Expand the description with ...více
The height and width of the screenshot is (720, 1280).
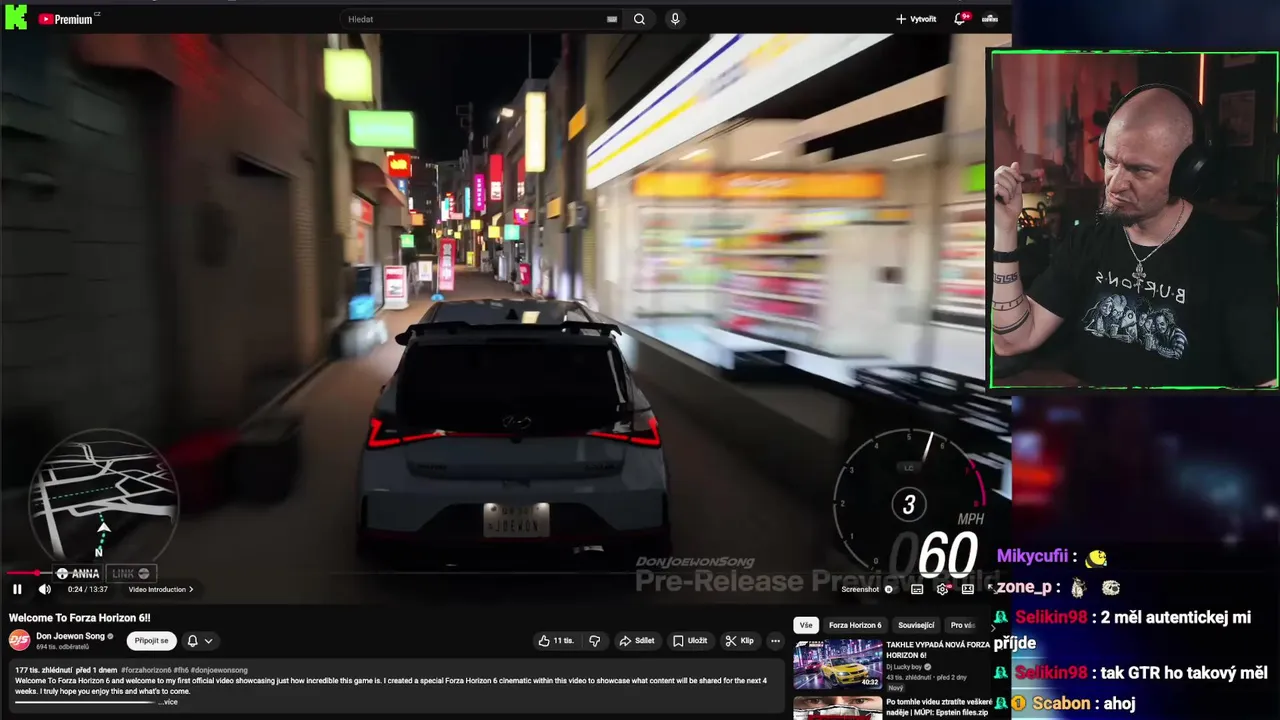click(168, 702)
